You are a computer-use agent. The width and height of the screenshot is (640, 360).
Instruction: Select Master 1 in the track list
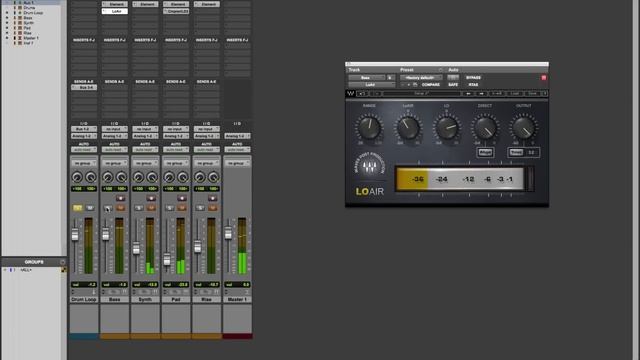(x=31, y=38)
